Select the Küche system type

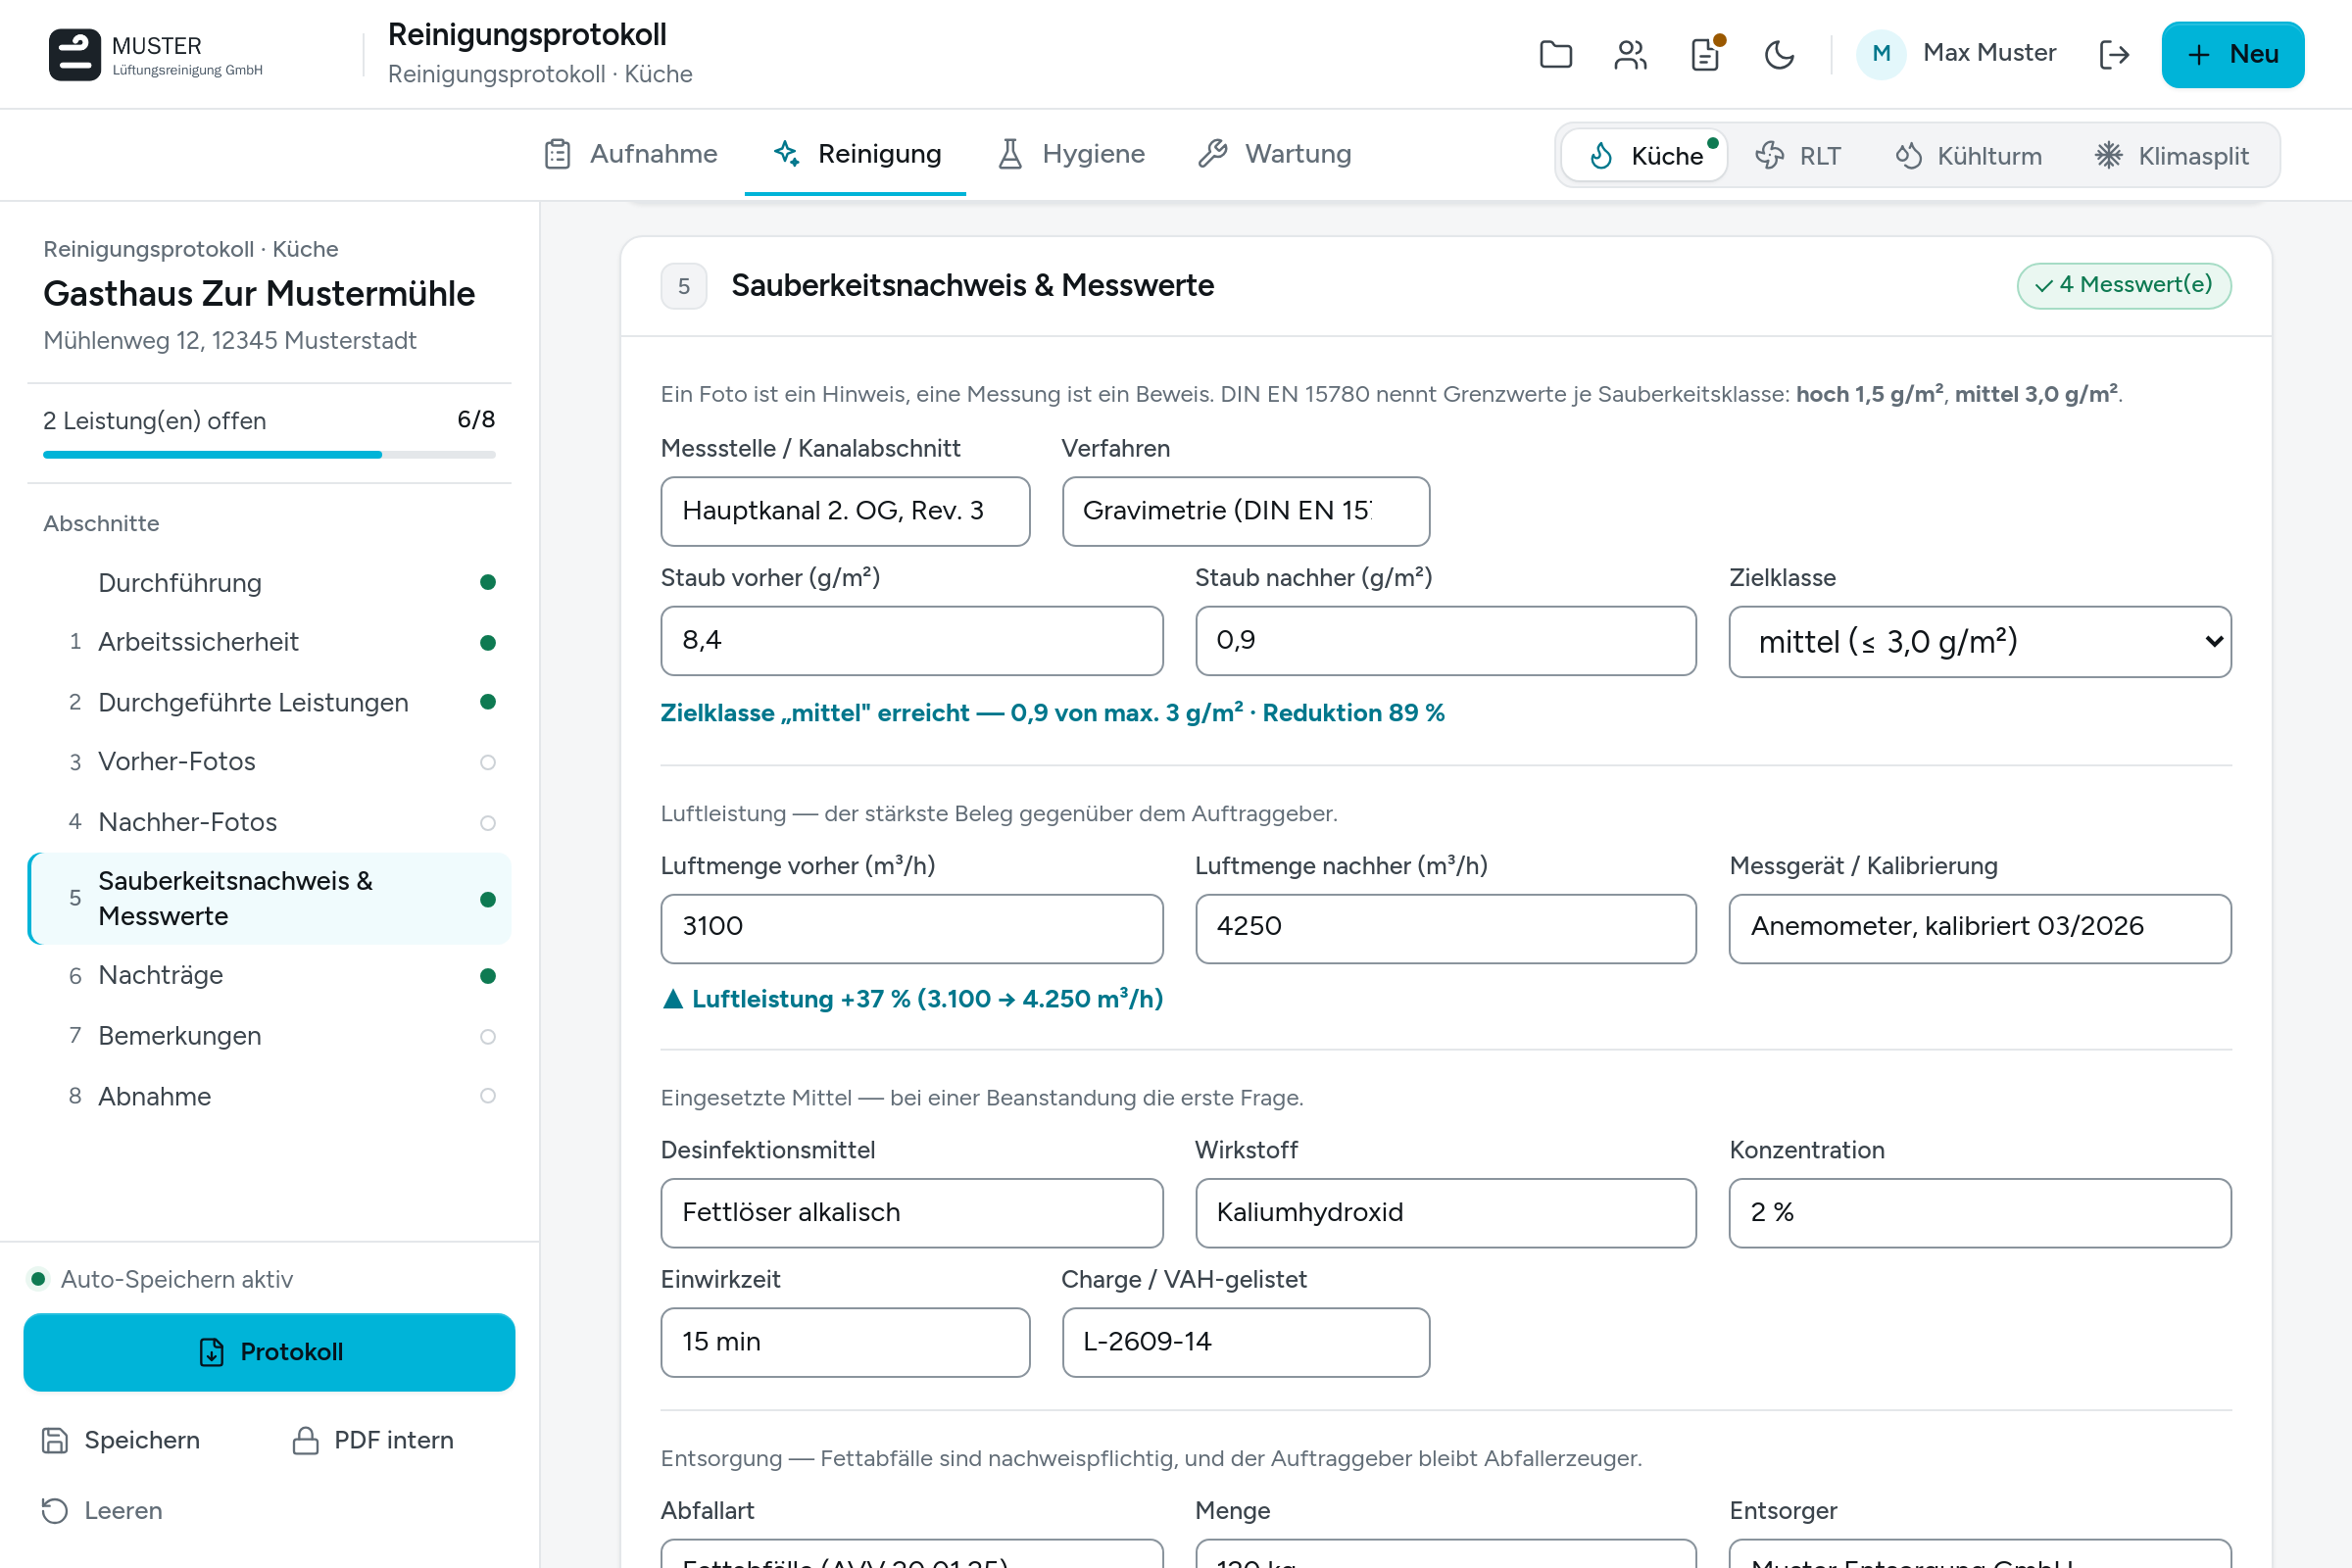pos(1645,156)
